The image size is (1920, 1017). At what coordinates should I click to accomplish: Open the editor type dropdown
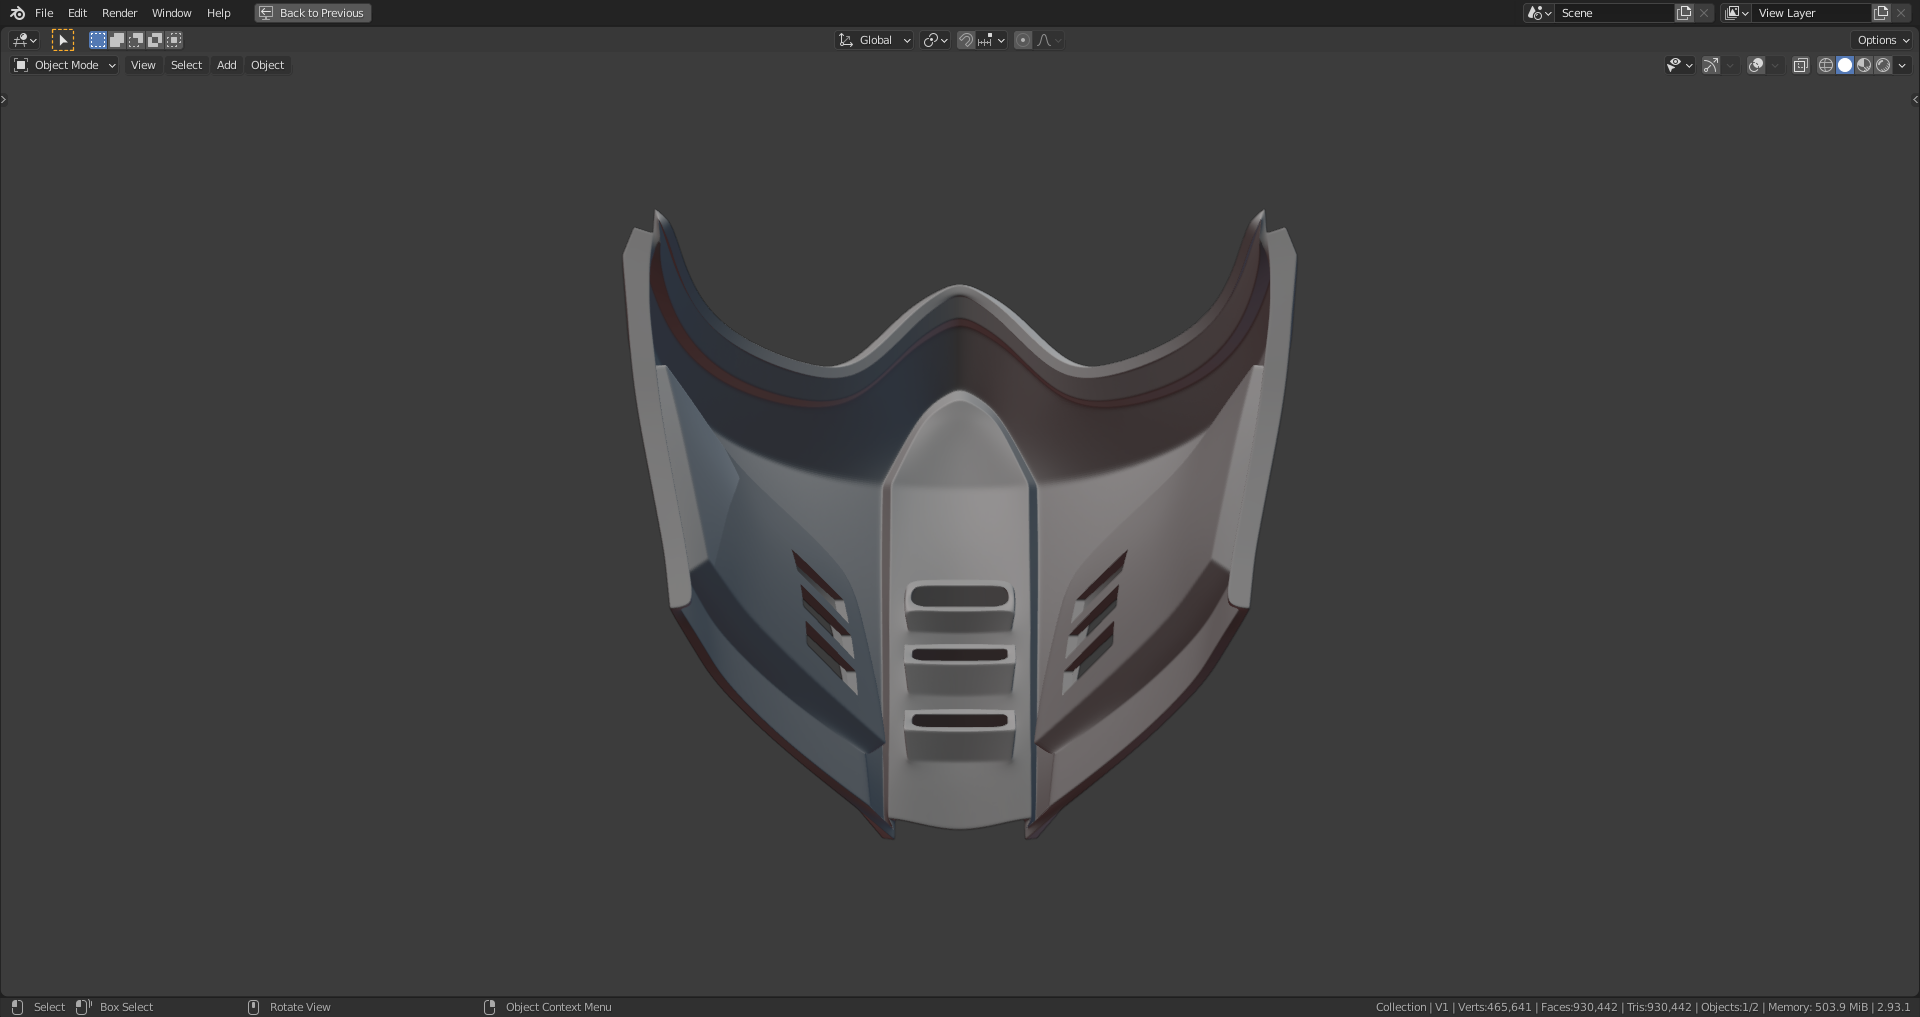(25, 40)
